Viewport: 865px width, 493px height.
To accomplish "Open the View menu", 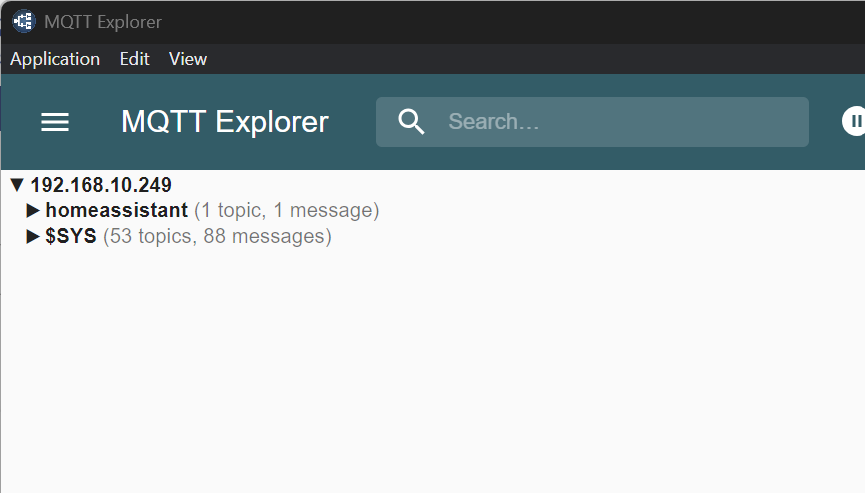I will [x=188, y=59].
